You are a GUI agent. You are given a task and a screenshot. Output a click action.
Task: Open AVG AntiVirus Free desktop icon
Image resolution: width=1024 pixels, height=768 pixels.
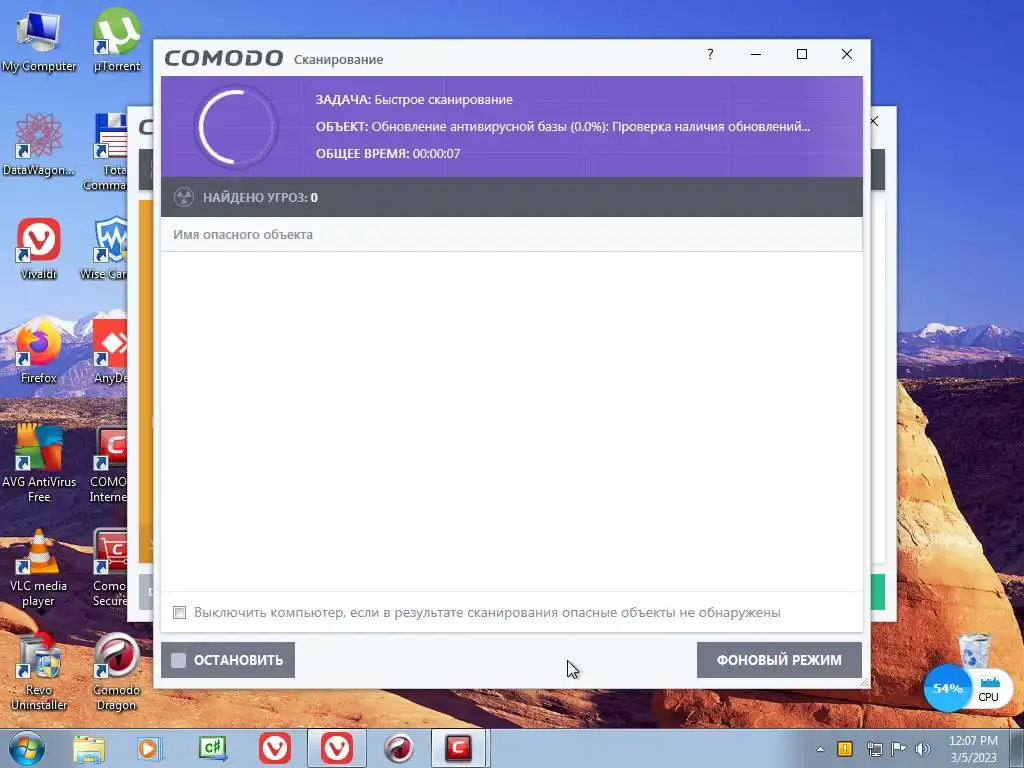tap(39, 464)
